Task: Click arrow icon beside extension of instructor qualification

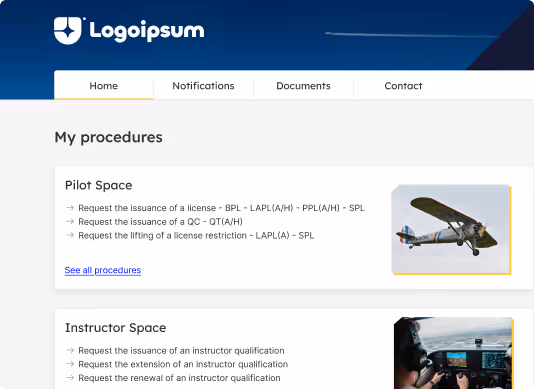Action: pyautogui.click(x=70, y=364)
